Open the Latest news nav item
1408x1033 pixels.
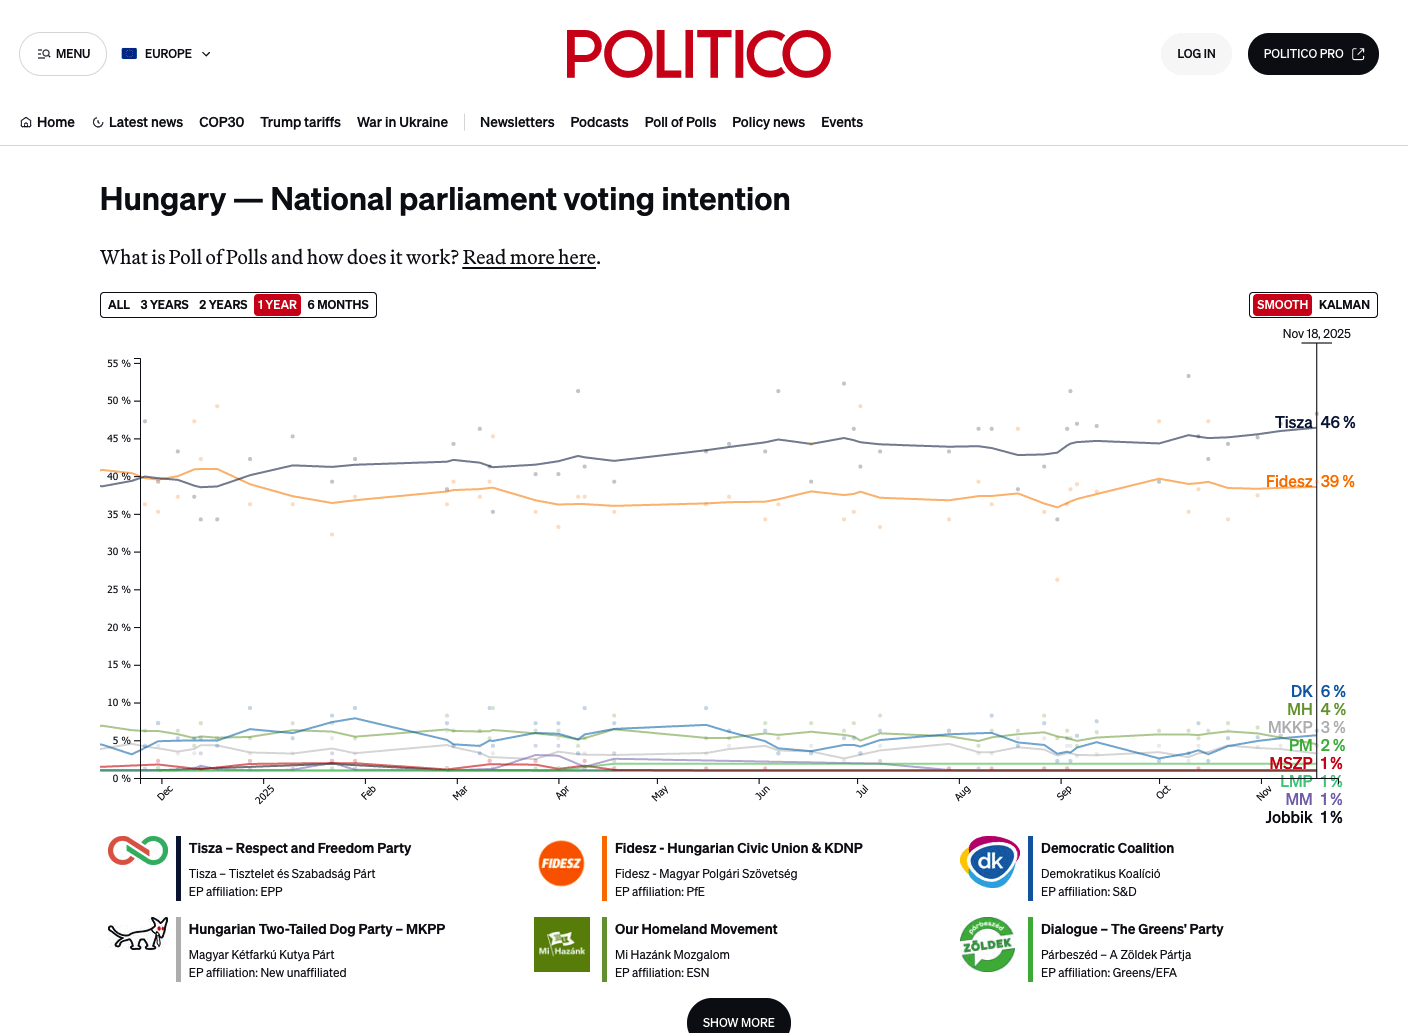(x=137, y=122)
